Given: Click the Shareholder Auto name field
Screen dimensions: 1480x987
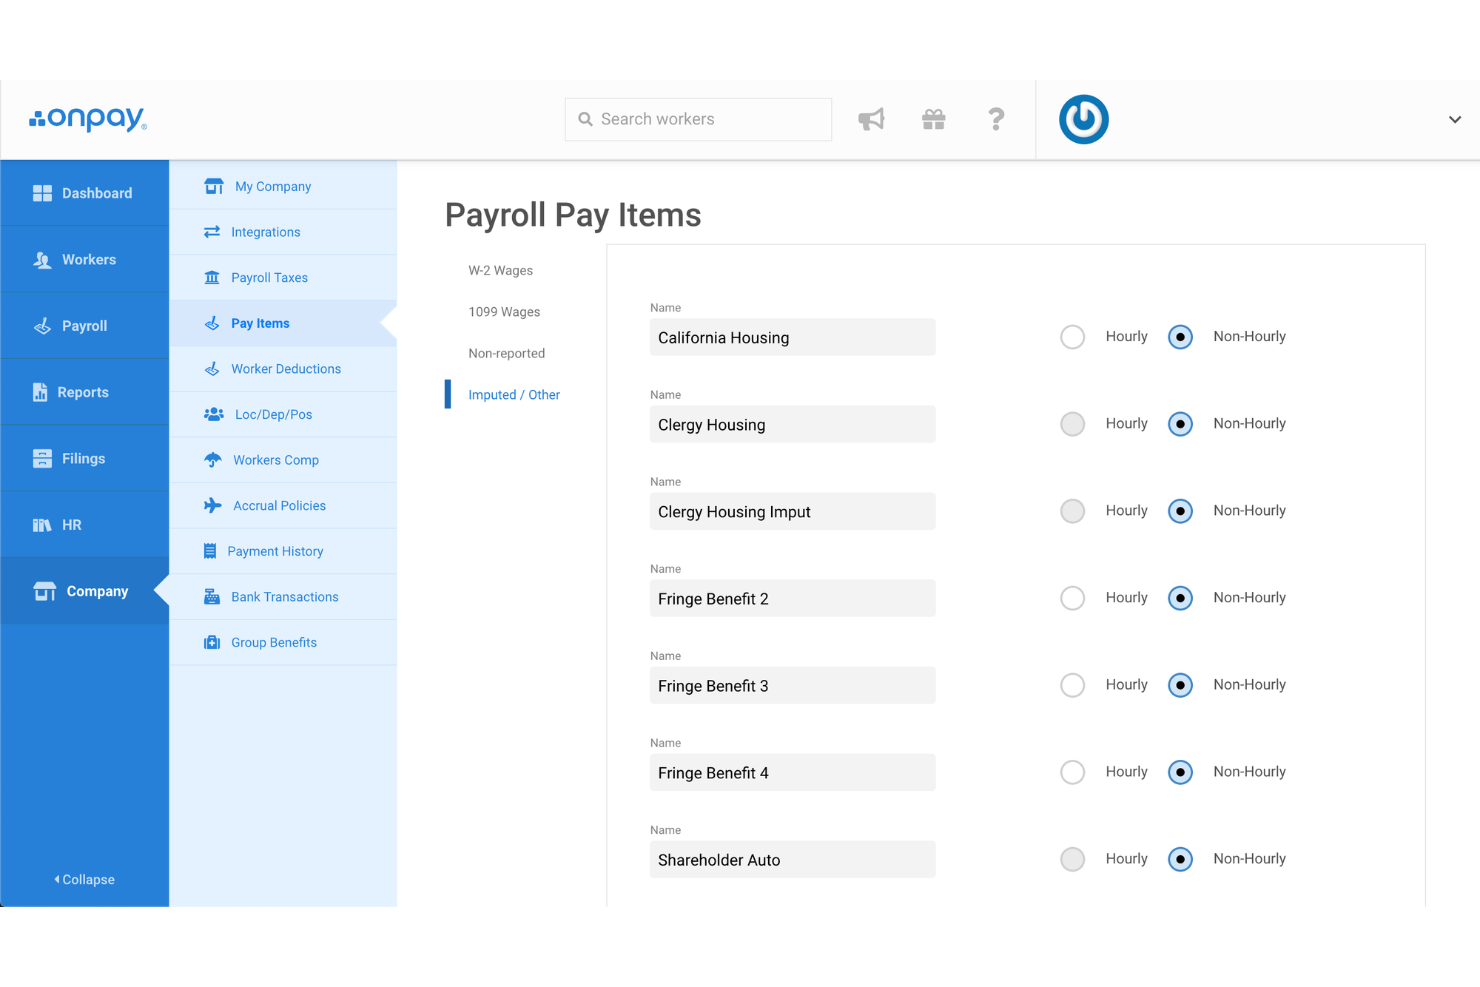Looking at the screenshot, I should click(x=793, y=859).
